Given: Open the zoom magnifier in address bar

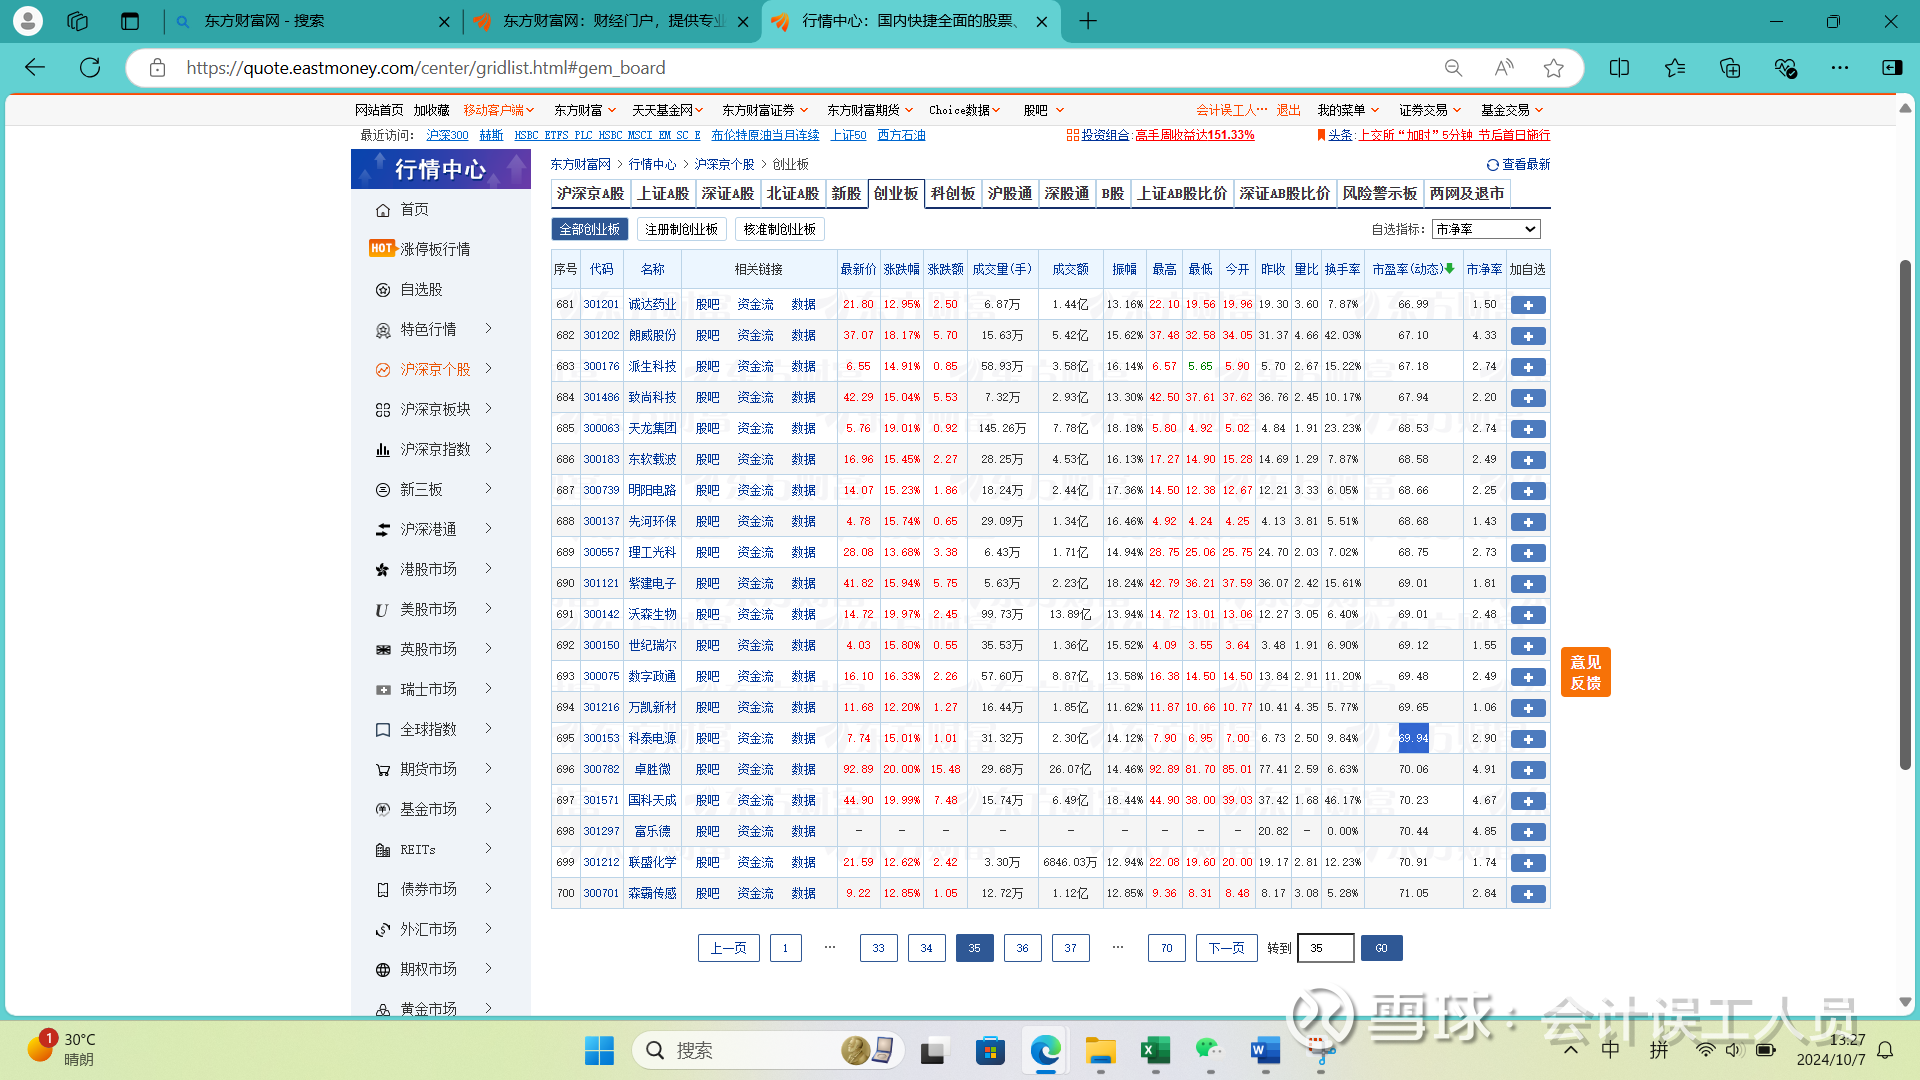Looking at the screenshot, I should (x=1453, y=68).
